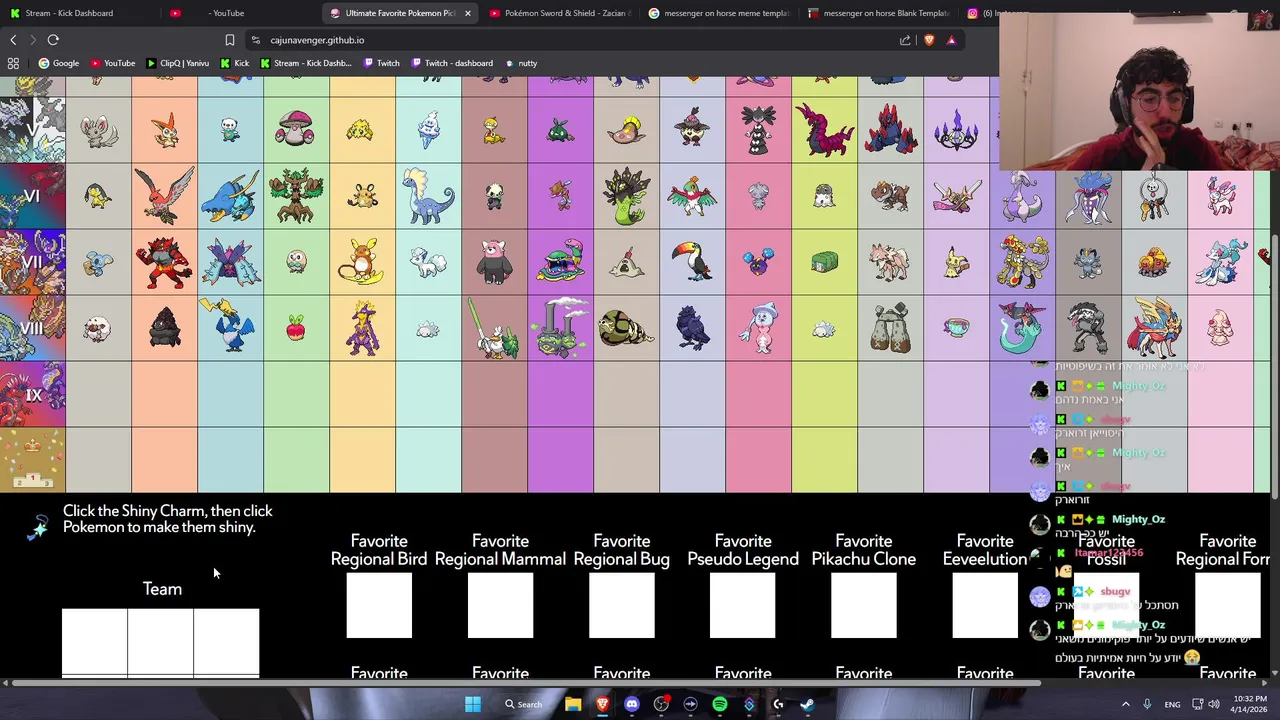The image size is (1280, 720).
Task: Open the YouTube bookmark
Action: point(112,63)
